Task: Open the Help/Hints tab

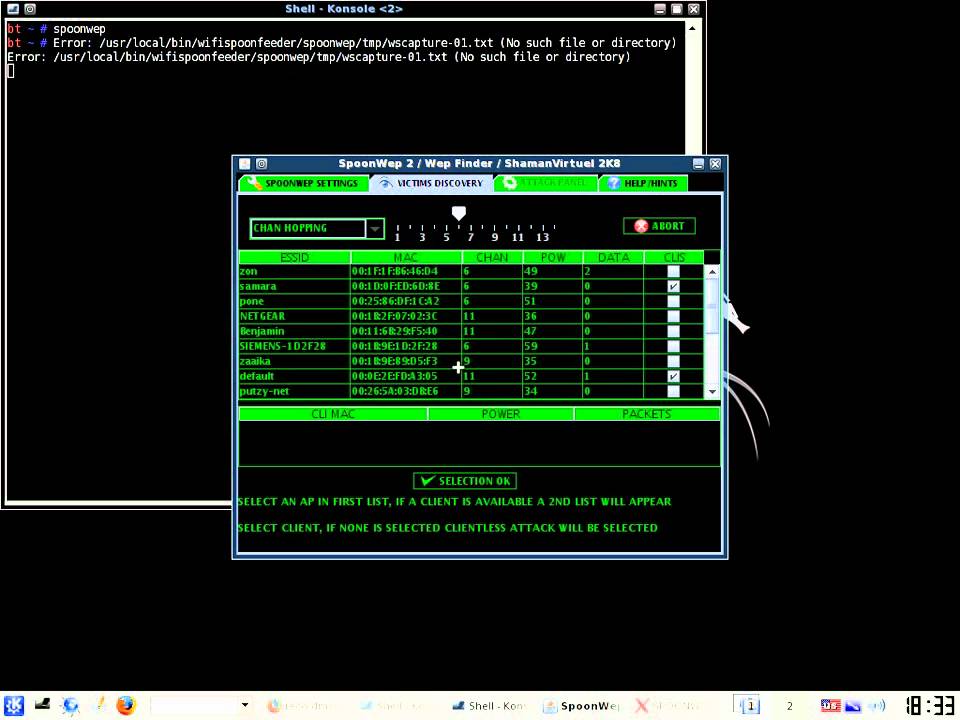Action: coord(643,183)
